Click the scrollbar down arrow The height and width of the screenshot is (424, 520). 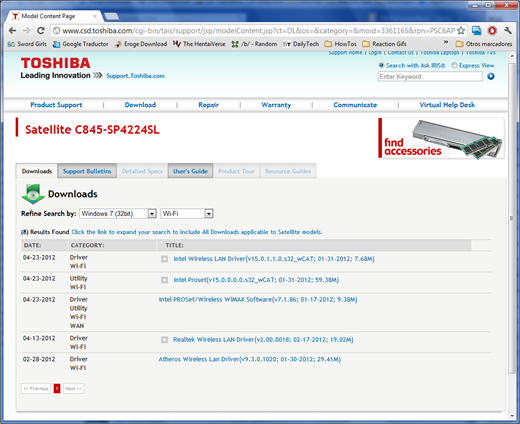[x=512, y=416]
